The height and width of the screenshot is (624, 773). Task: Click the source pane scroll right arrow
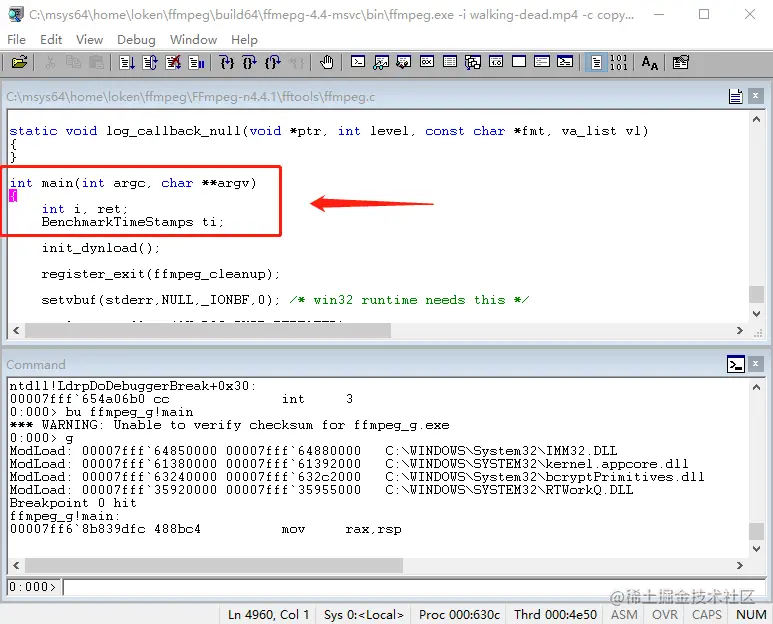(x=740, y=330)
